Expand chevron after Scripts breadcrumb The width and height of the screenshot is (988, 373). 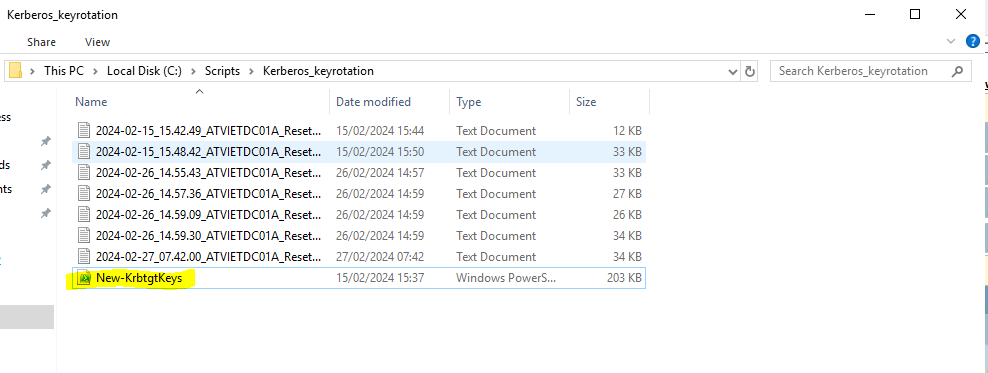251,71
